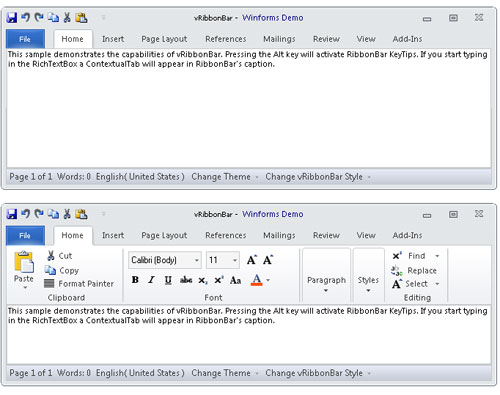Open the Find dropdown arrow
The width and height of the screenshot is (500, 395).
click(437, 256)
